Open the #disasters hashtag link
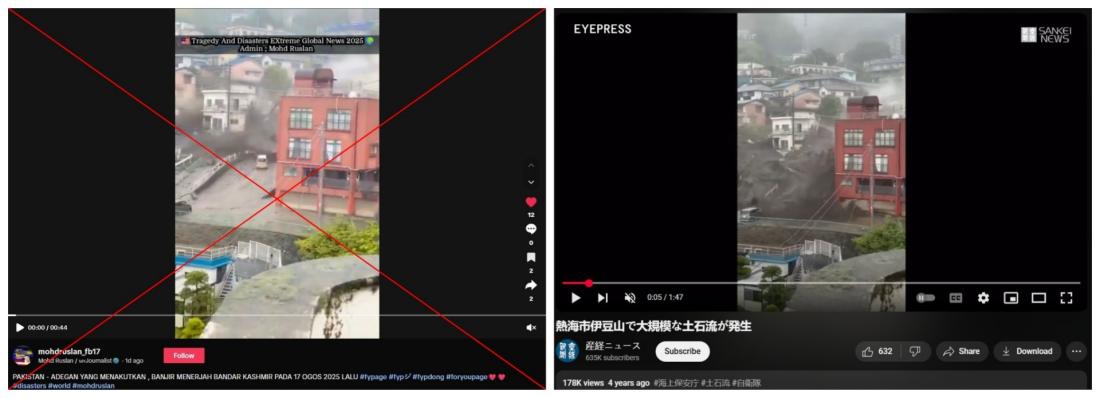Viewport: 1100px width, 398px height. 27,385
